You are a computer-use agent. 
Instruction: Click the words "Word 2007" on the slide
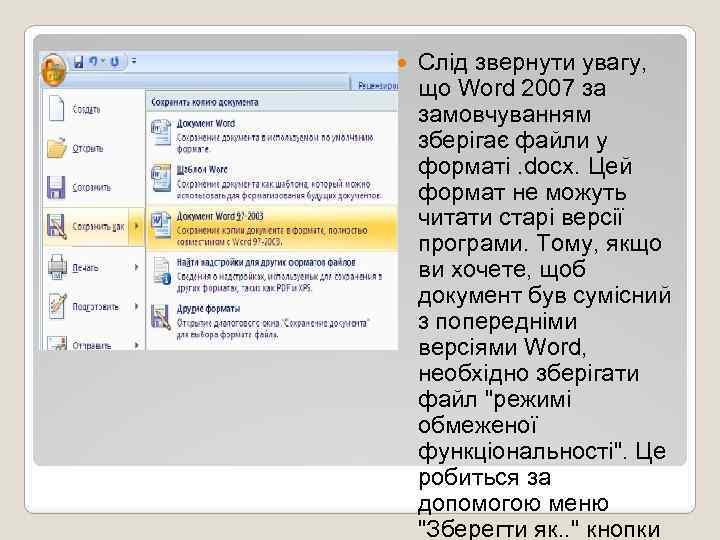tap(516, 88)
